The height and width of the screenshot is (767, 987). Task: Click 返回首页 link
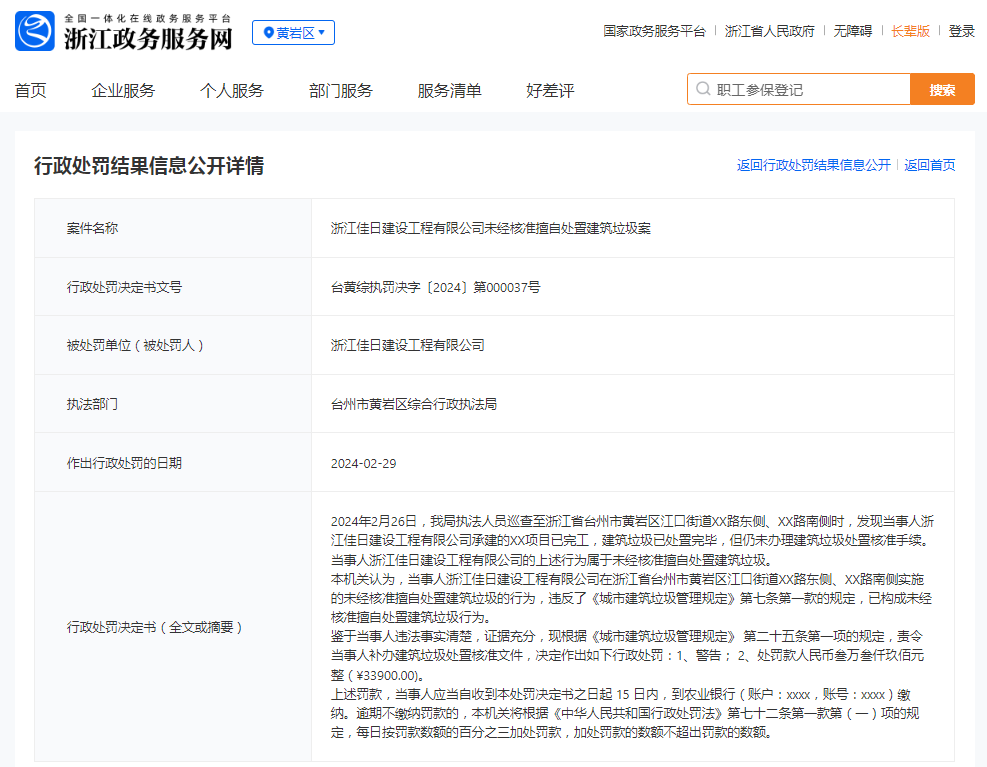coord(930,165)
